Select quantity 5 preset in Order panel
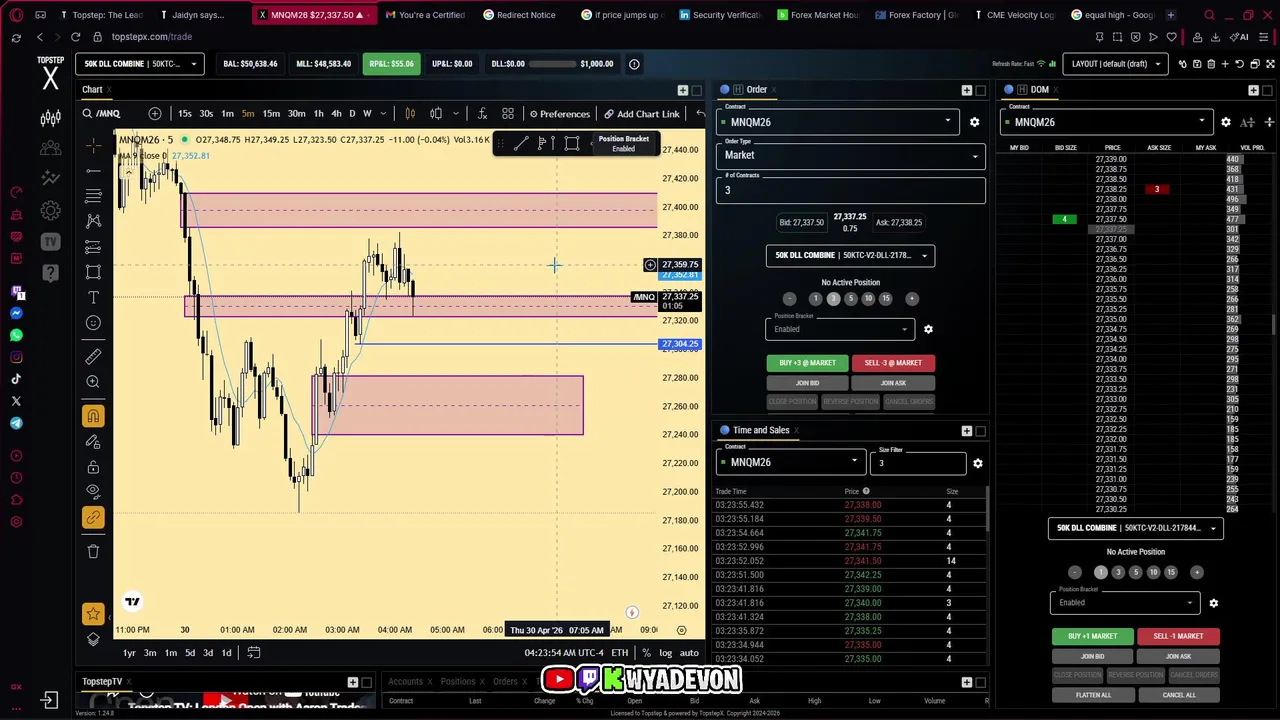The image size is (1280, 720). tap(851, 299)
